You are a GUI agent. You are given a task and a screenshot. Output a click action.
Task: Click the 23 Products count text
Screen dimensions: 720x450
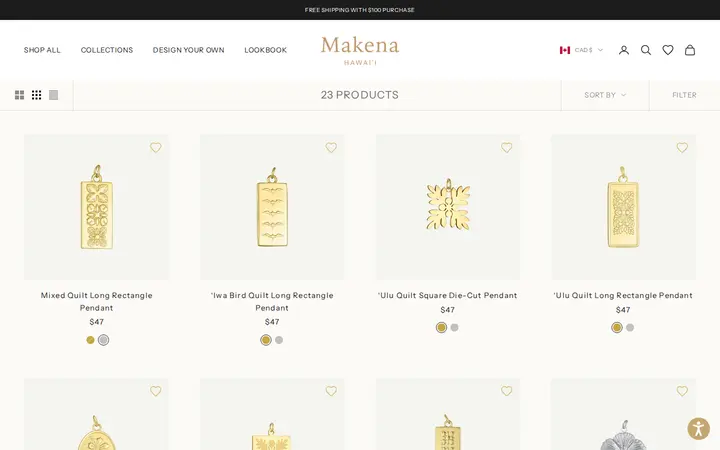pos(360,95)
